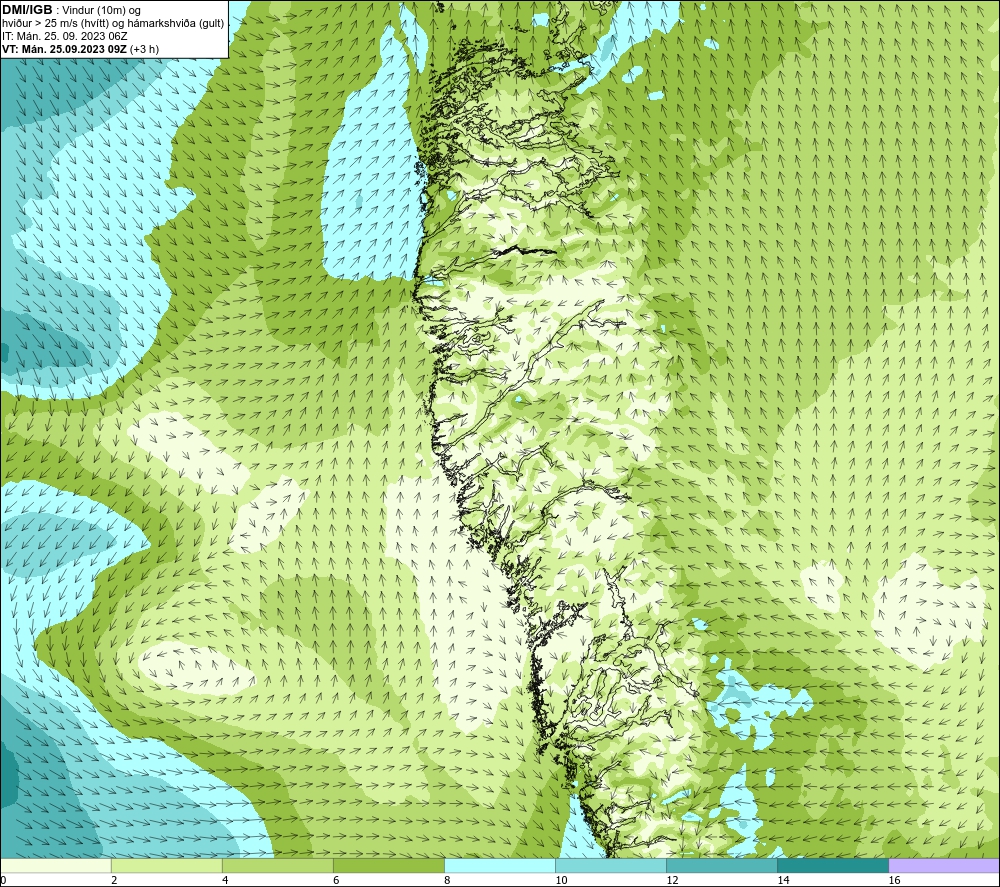Image resolution: width=1000 pixels, height=887 pixels.
Task: Click the 'IT: Mán. 25. 09. 2023 06Z' line
Action: tap(64, 36)
